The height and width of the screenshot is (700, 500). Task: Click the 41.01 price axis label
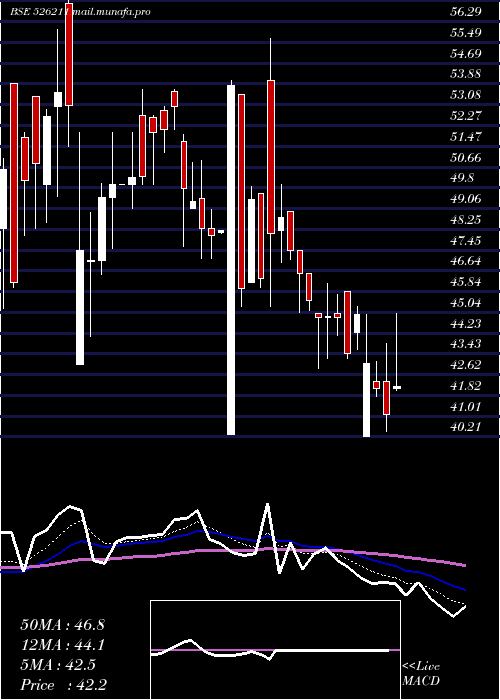coord(466,406)
